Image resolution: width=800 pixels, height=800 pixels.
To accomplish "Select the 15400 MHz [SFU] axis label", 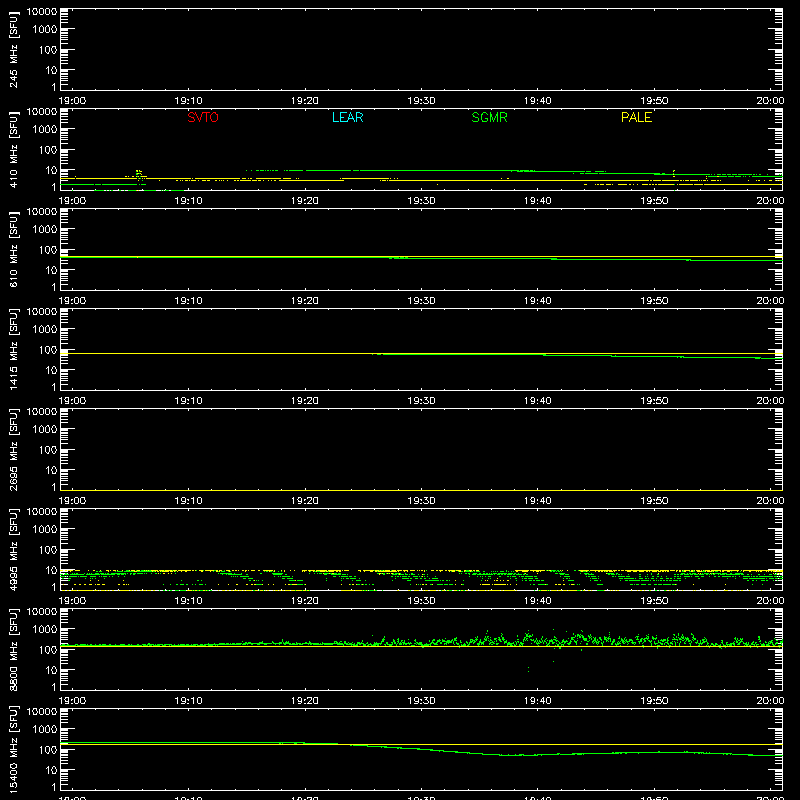I will [x=14, y=749].
